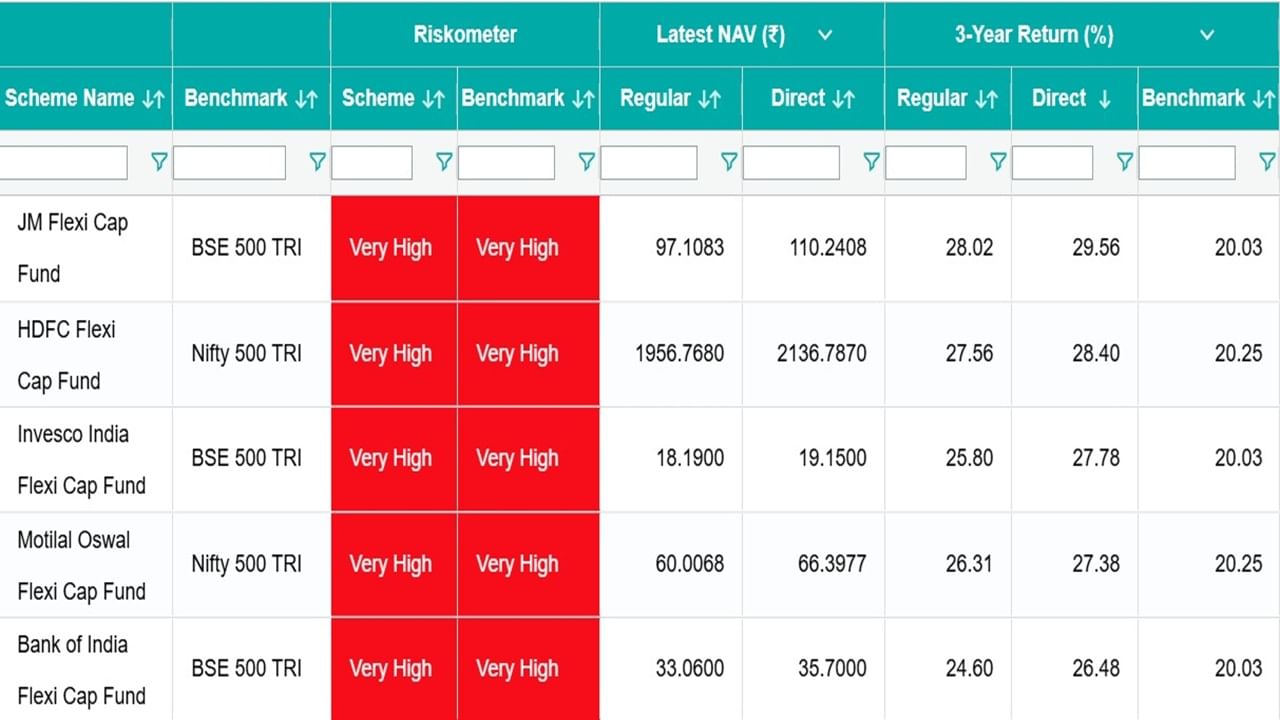Click BSE 500 TRI in Bank of India row

click(x=246, y=669)
